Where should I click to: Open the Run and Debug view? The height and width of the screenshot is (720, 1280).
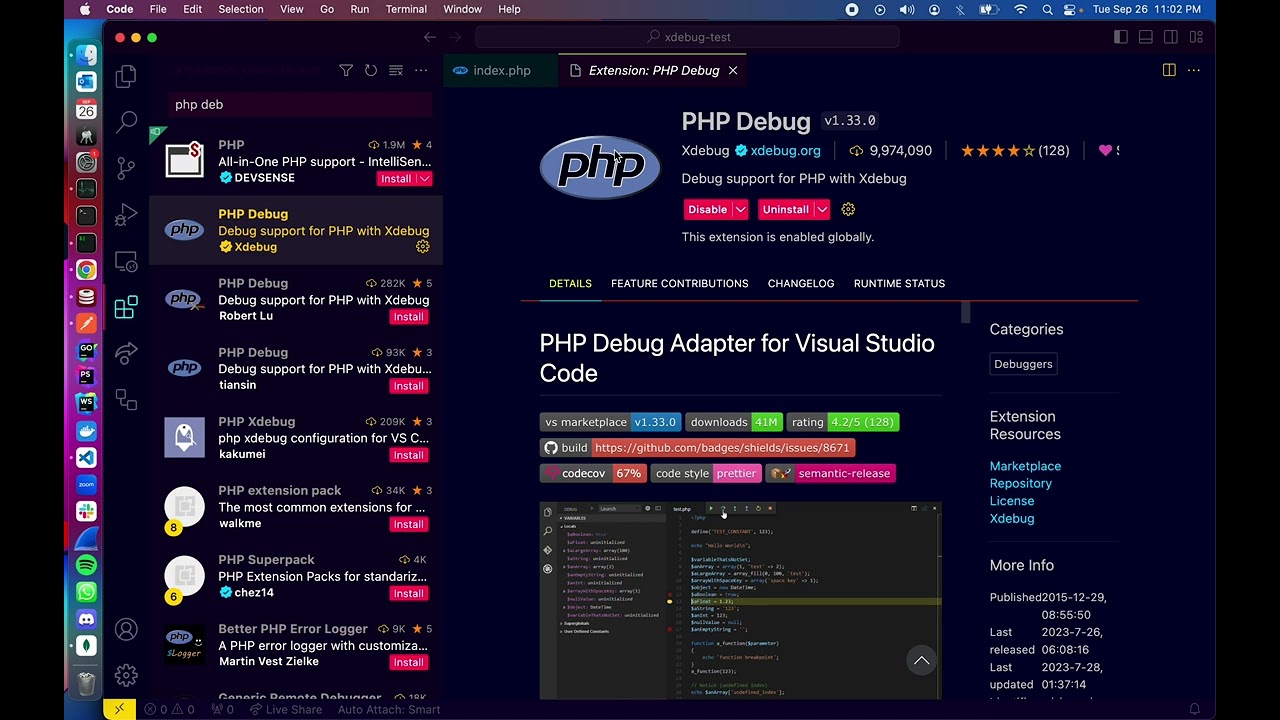click(126, 214)
